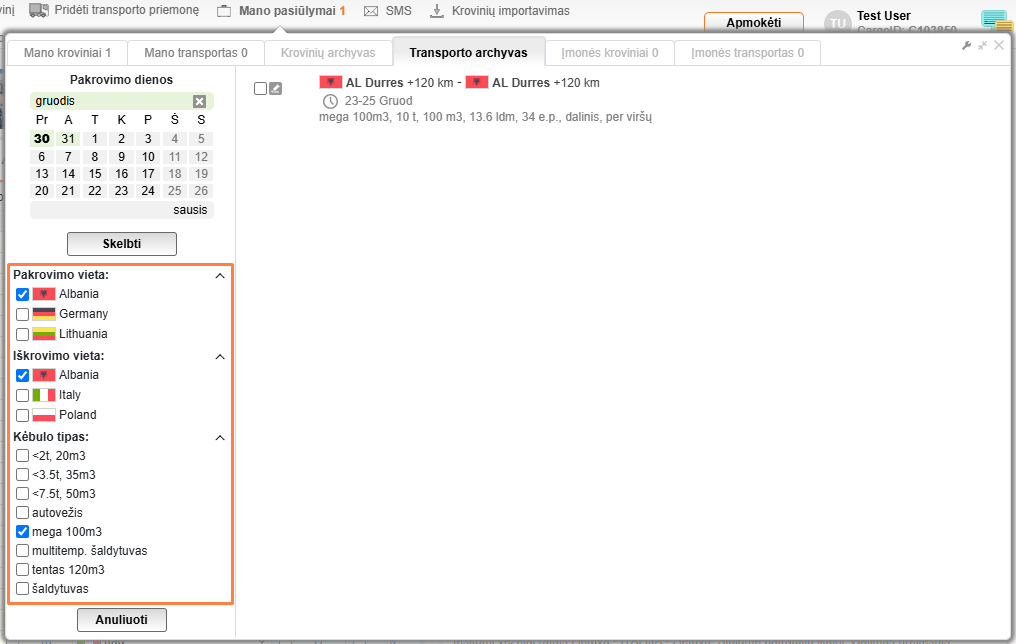Click the clock icon next to 23-25 Gruod
Viewport: 1016px width, 644px height.
click(330, 101)
